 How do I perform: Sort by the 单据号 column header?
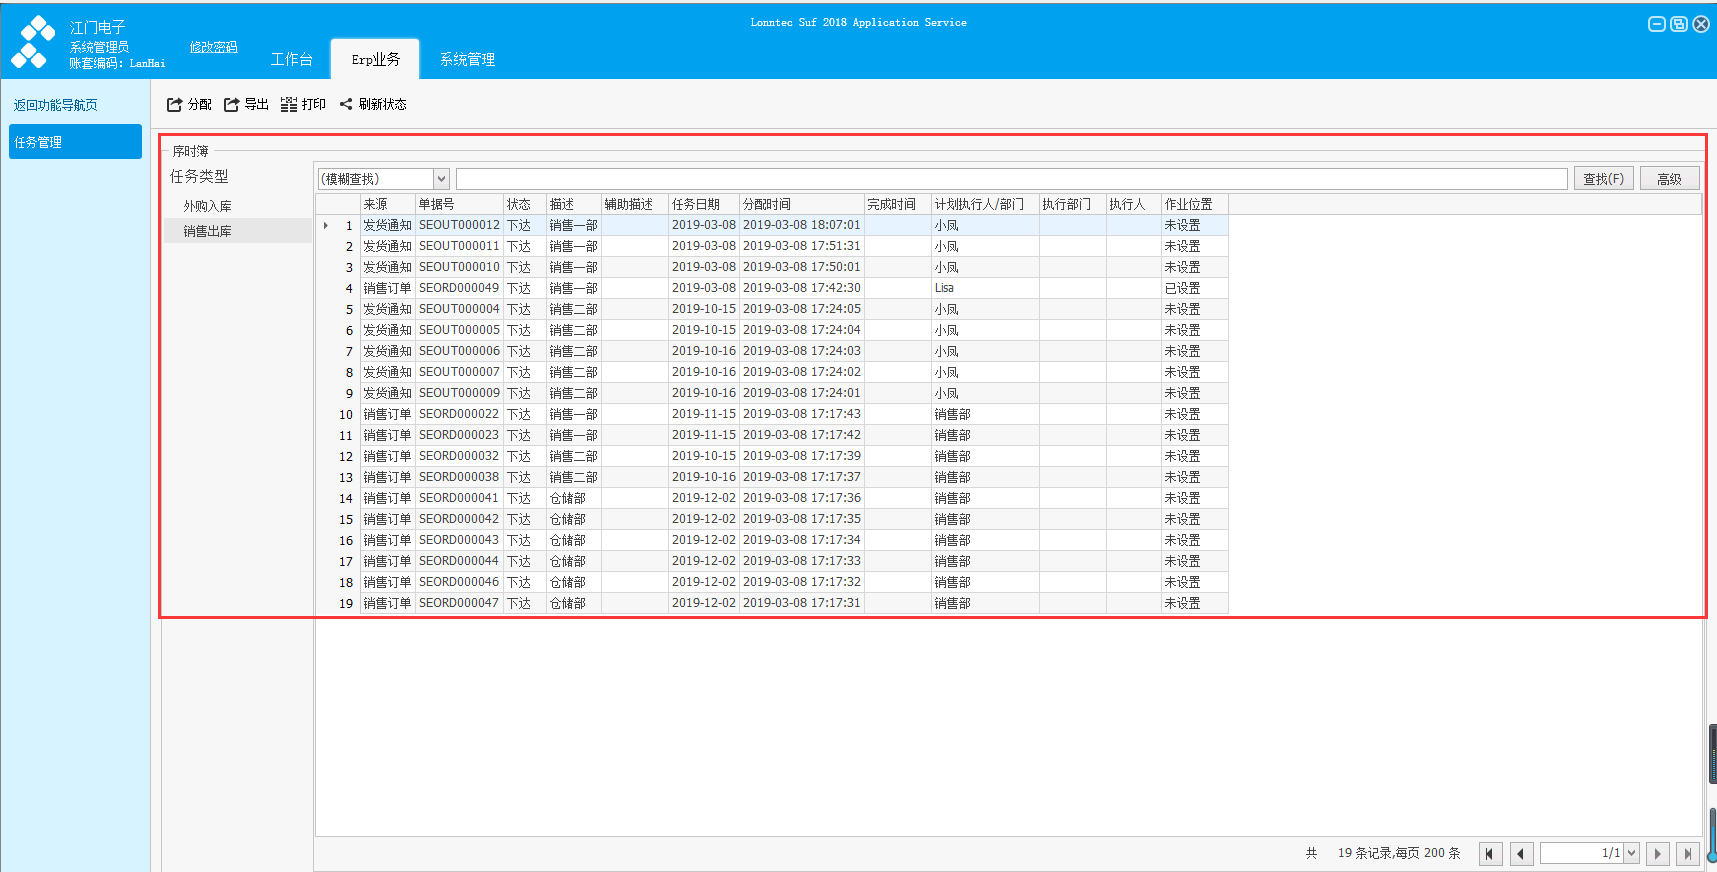tap(459, 204)
